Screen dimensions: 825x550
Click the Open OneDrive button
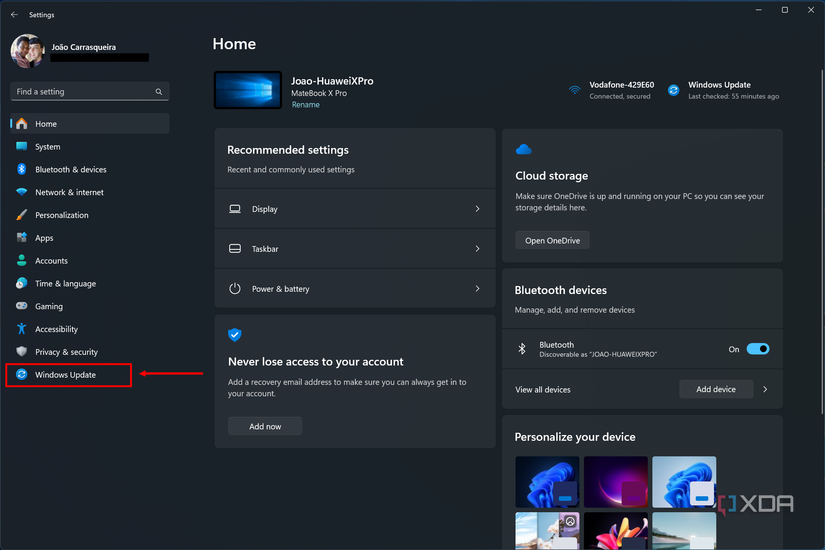click(x=552, y=241)
